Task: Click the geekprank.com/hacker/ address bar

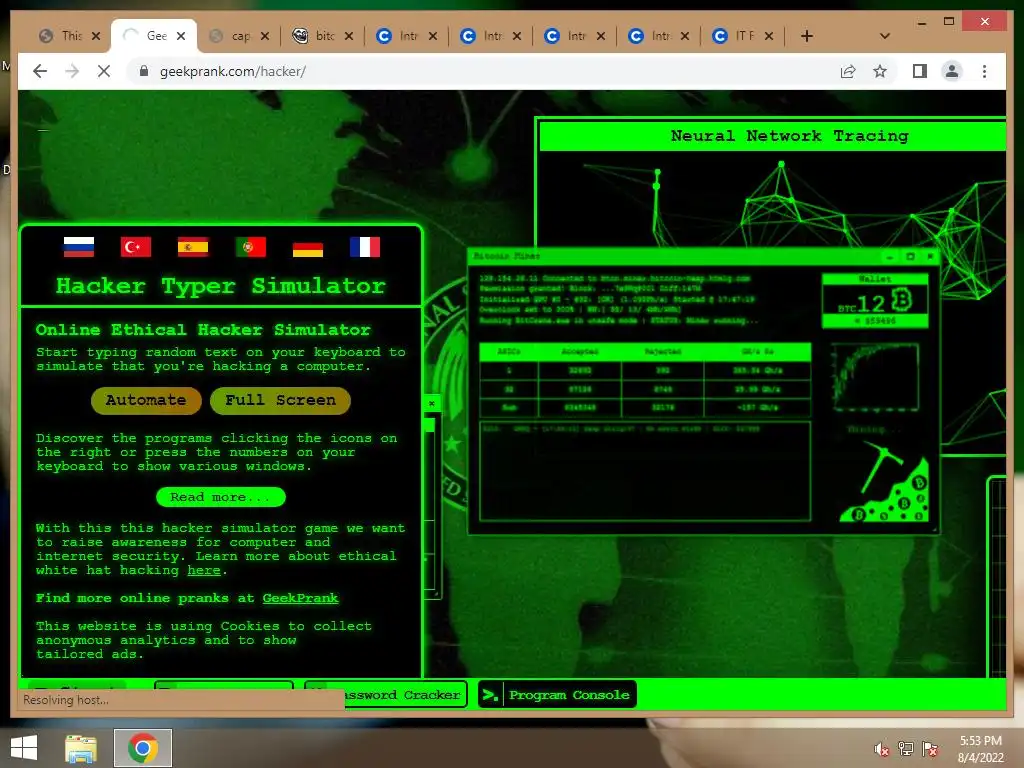Action: click(483, 71)
